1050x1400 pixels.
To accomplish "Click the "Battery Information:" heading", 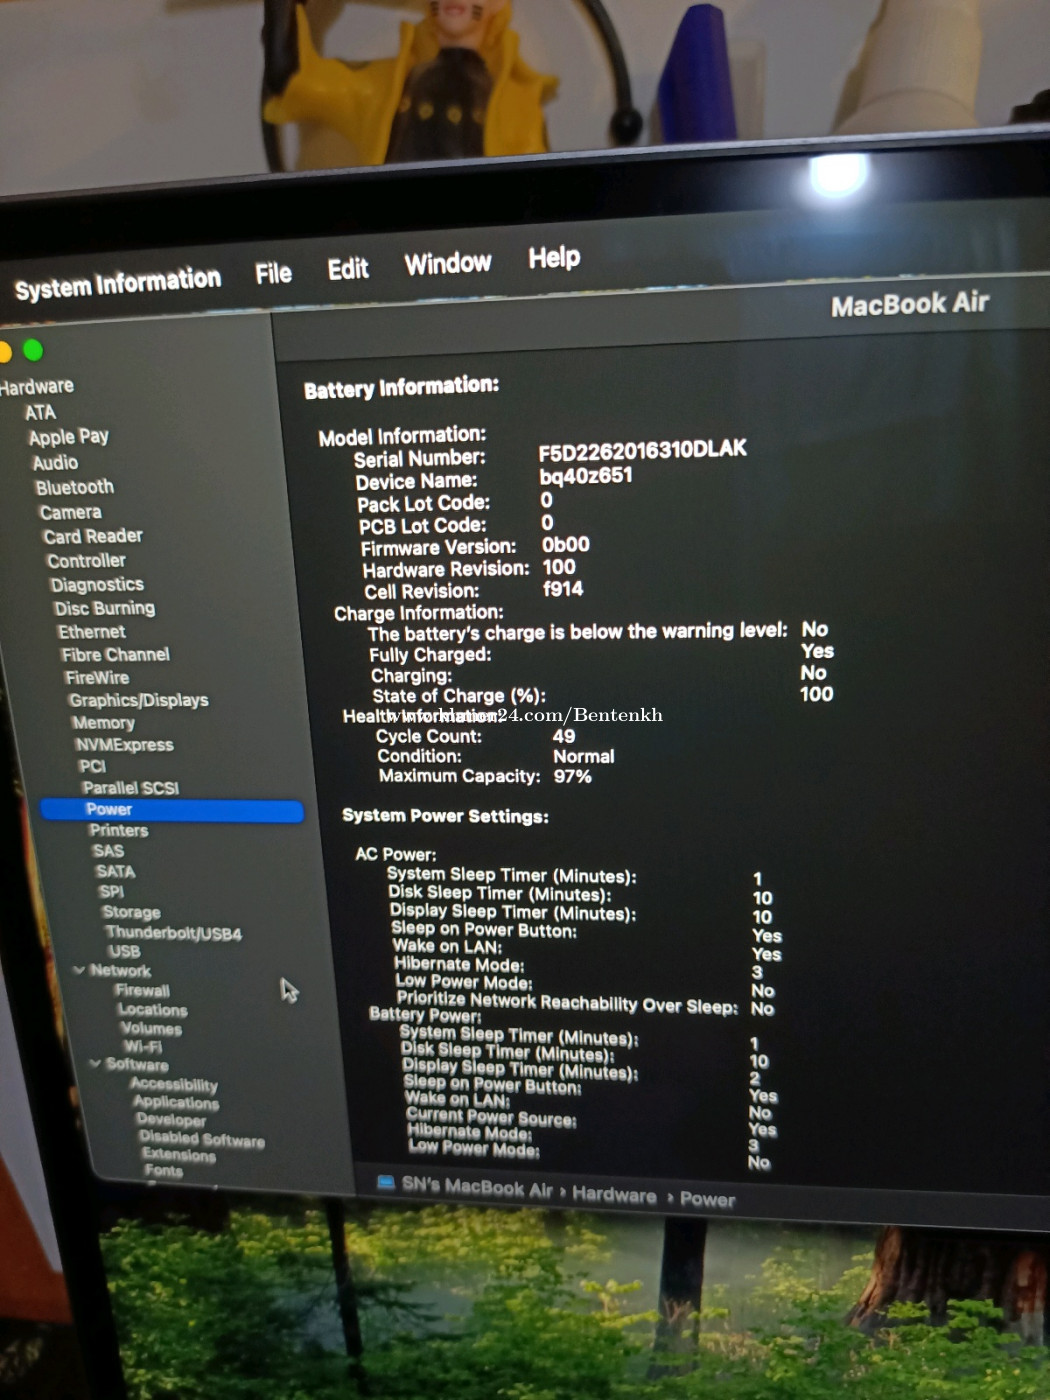I will coord(402,388).
